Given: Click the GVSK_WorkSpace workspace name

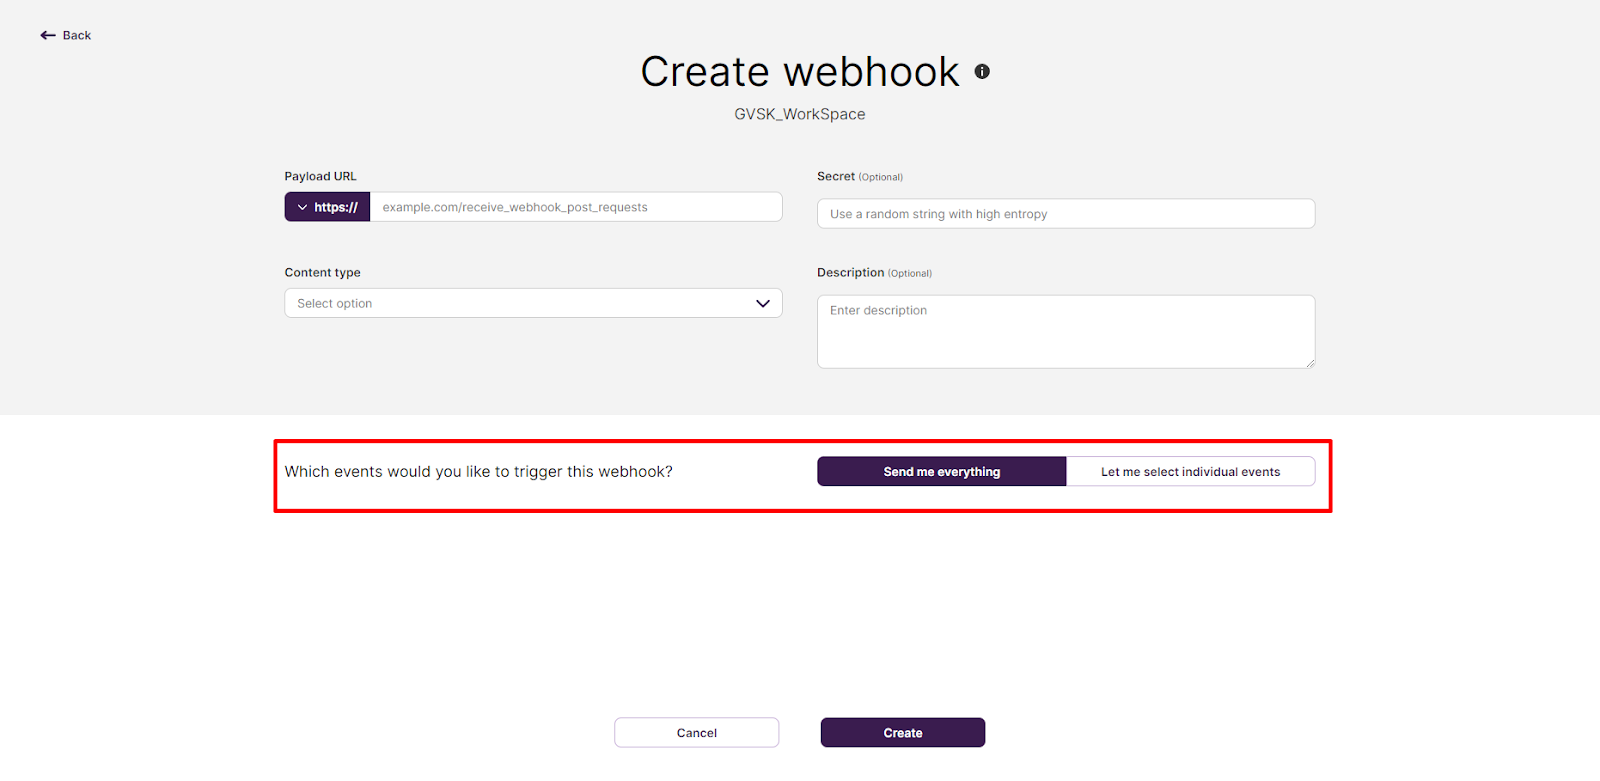Looking at the screenshot, I should coord(800,114).
